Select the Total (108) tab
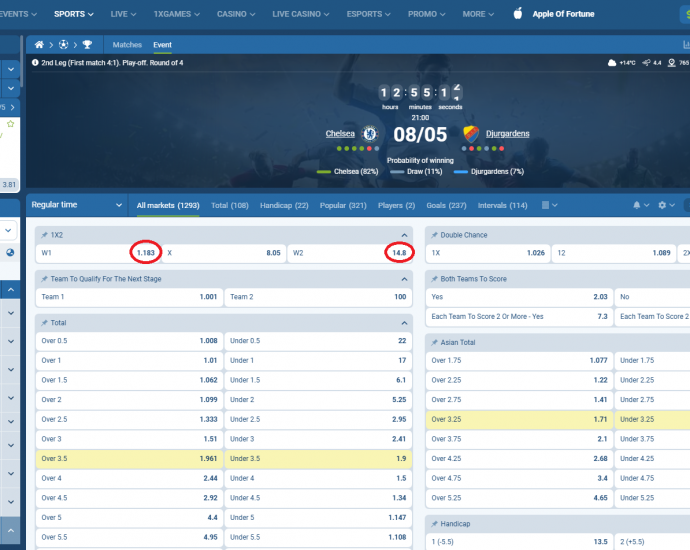The width and height of the screenshot is (690, 550). click(230, 205)
